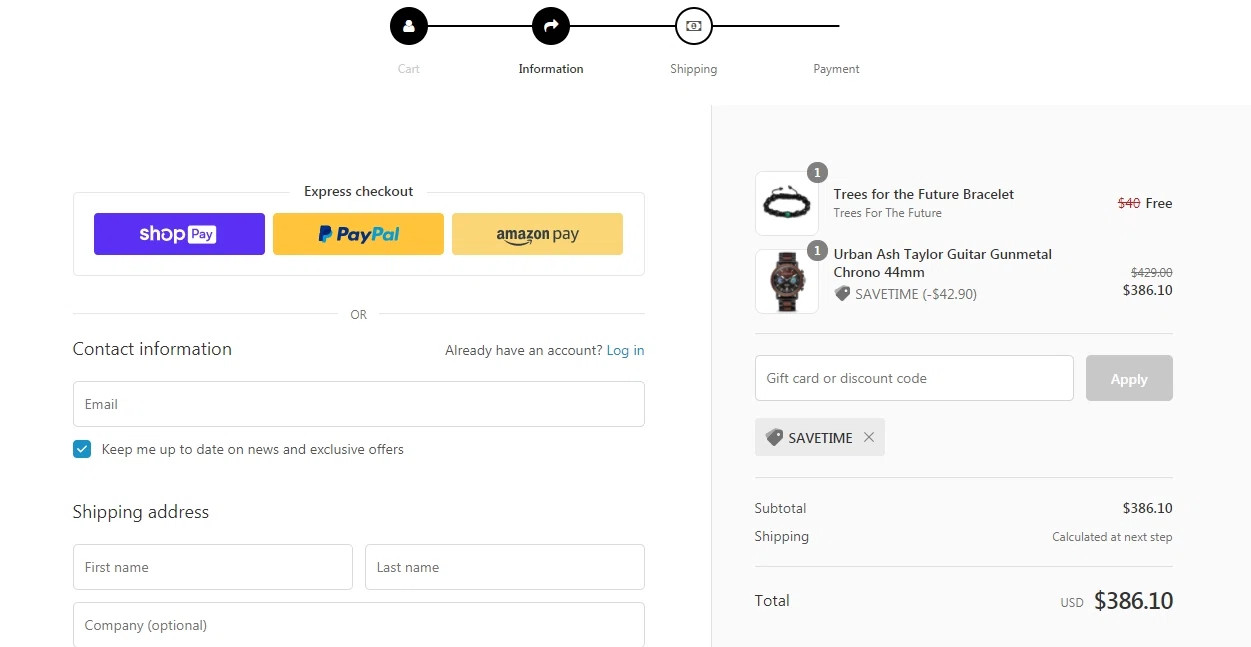Click the Last name field
Viewport: 1251px width, 647px height.
[504, 567]
